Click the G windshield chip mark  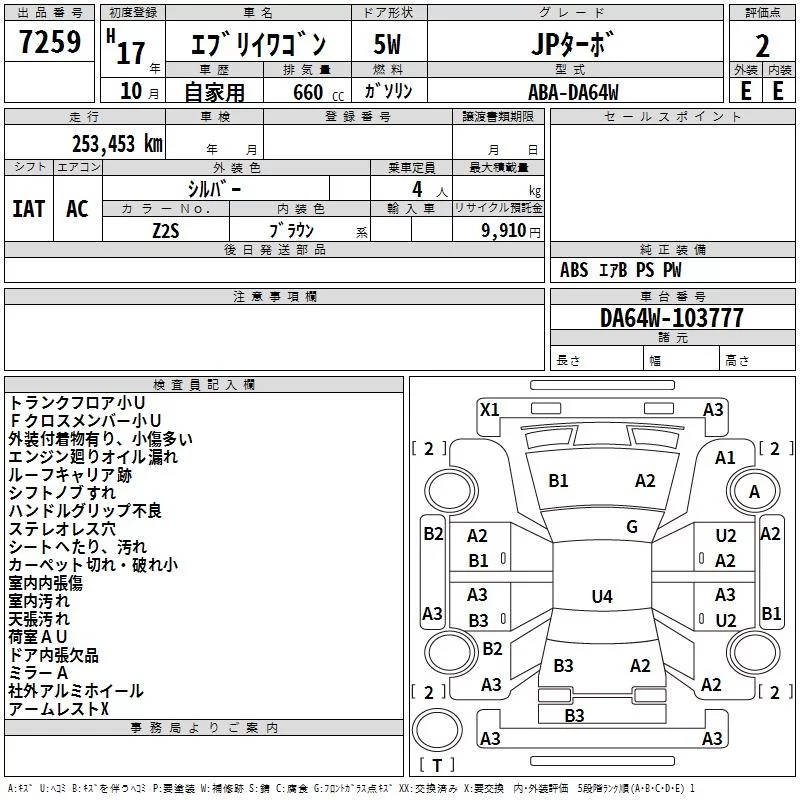[x=632, y=526]
